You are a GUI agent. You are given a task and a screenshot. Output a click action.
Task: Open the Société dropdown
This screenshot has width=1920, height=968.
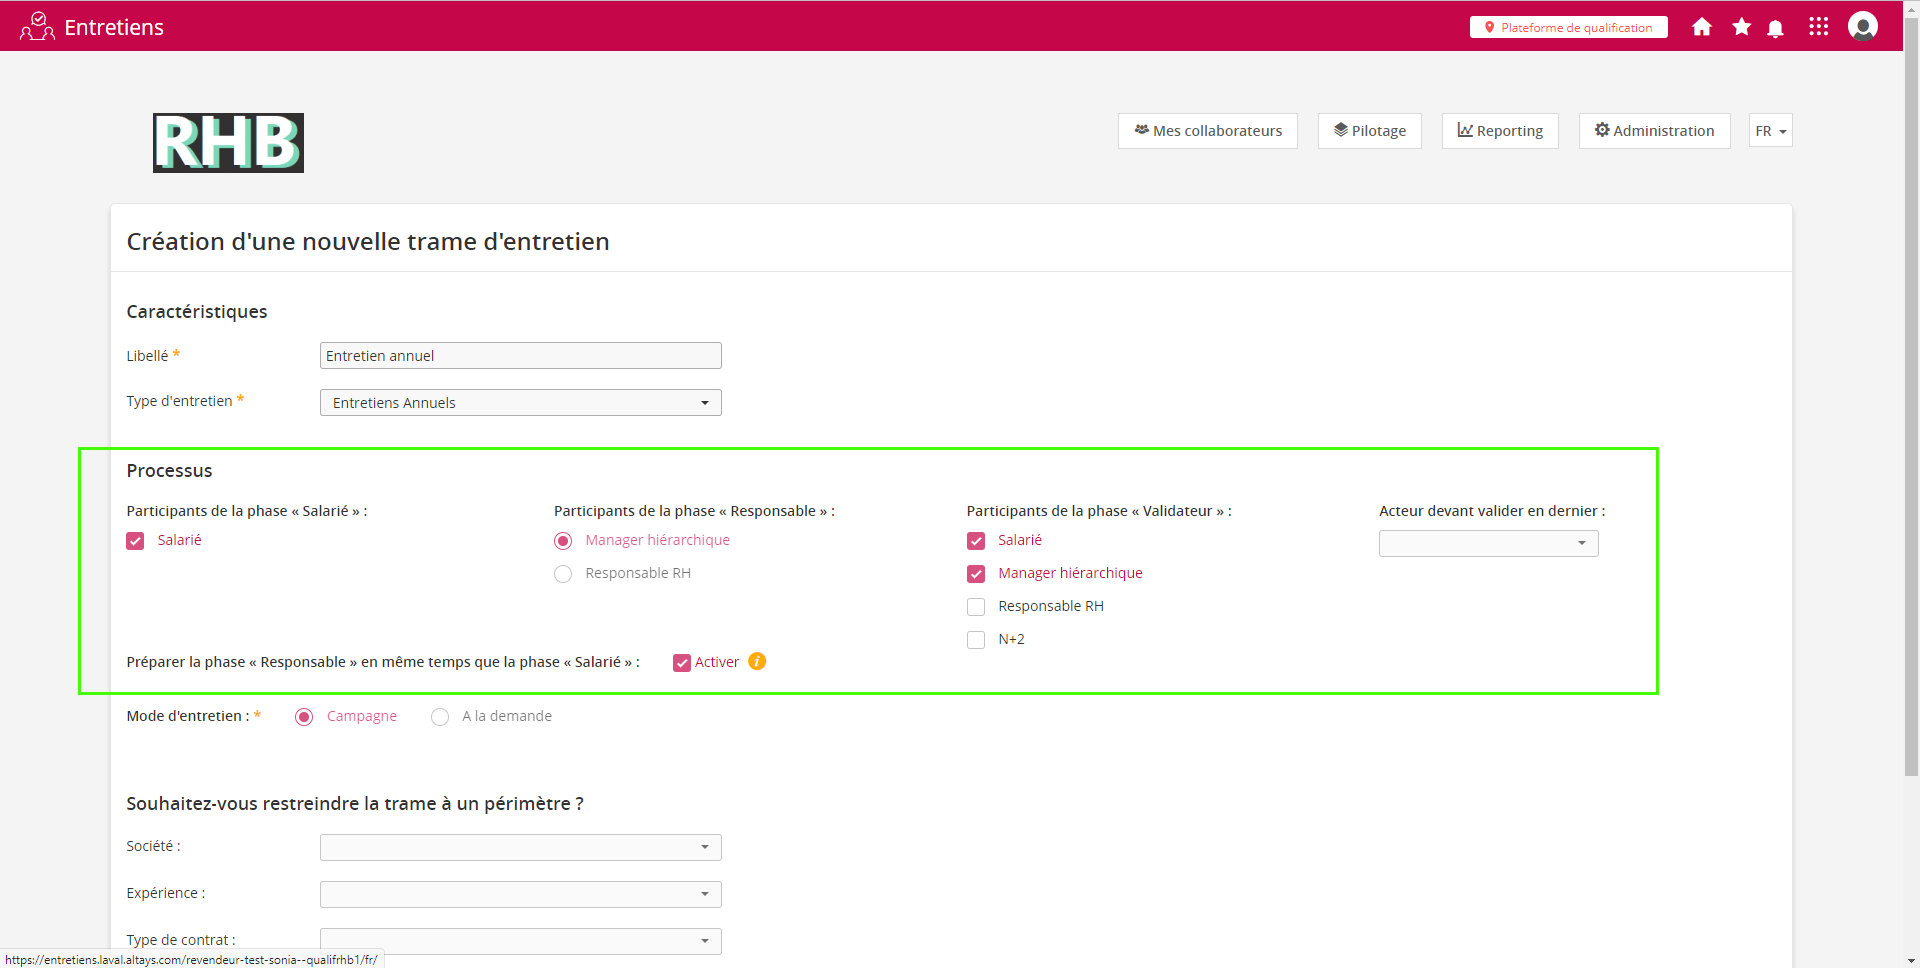[x=520, y=848]
